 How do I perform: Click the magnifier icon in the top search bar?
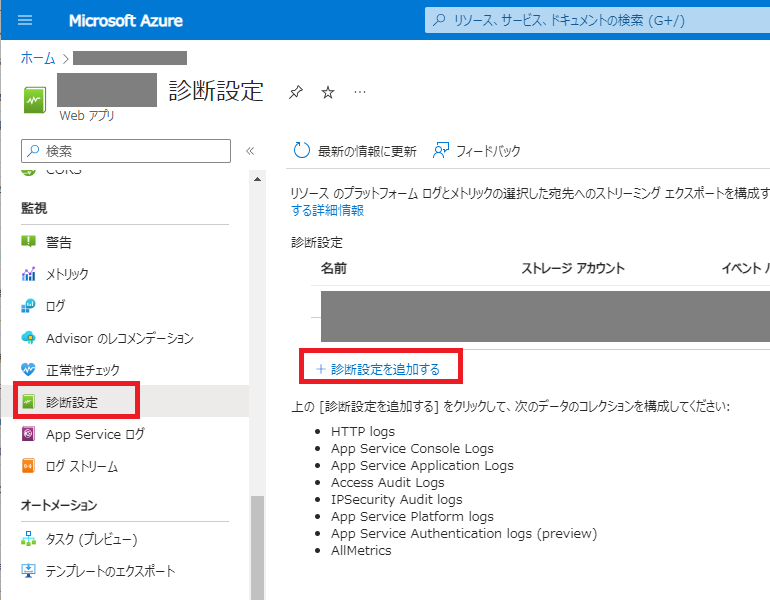click(439, 20)
